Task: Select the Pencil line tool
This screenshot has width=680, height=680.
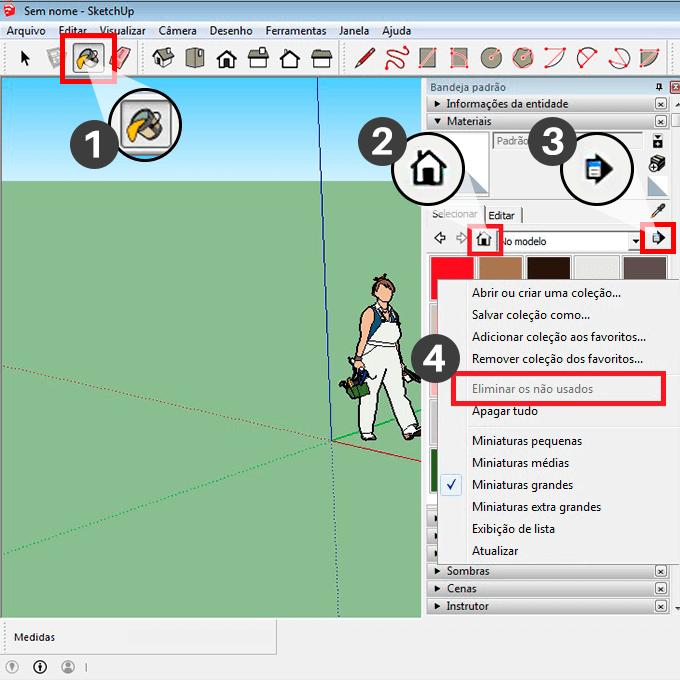Action: [365, 58]
